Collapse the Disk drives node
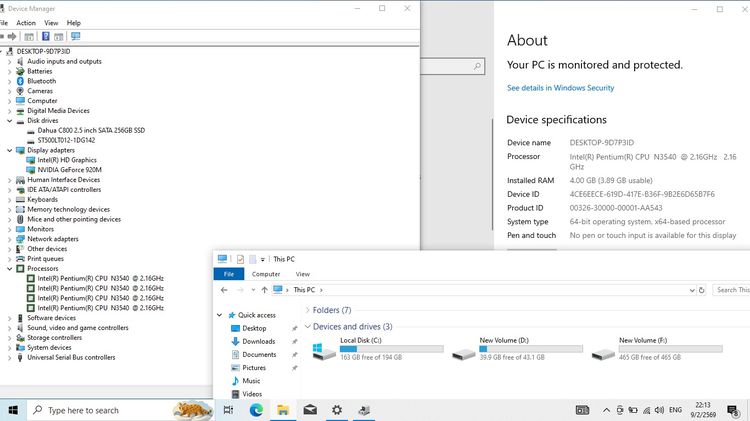The height and width of the screenshot is (421, 750). click(x=9, y=121)
